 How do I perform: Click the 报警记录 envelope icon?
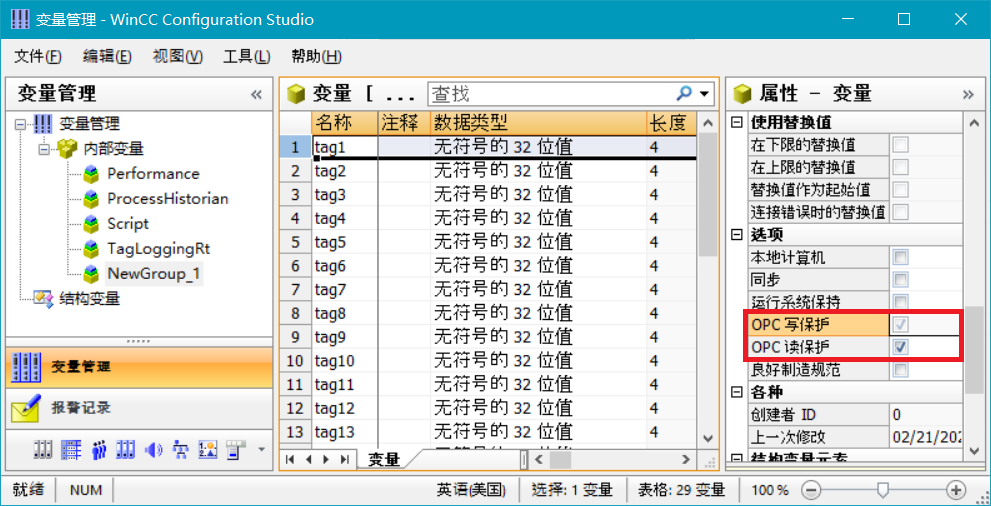coord(26,407)
